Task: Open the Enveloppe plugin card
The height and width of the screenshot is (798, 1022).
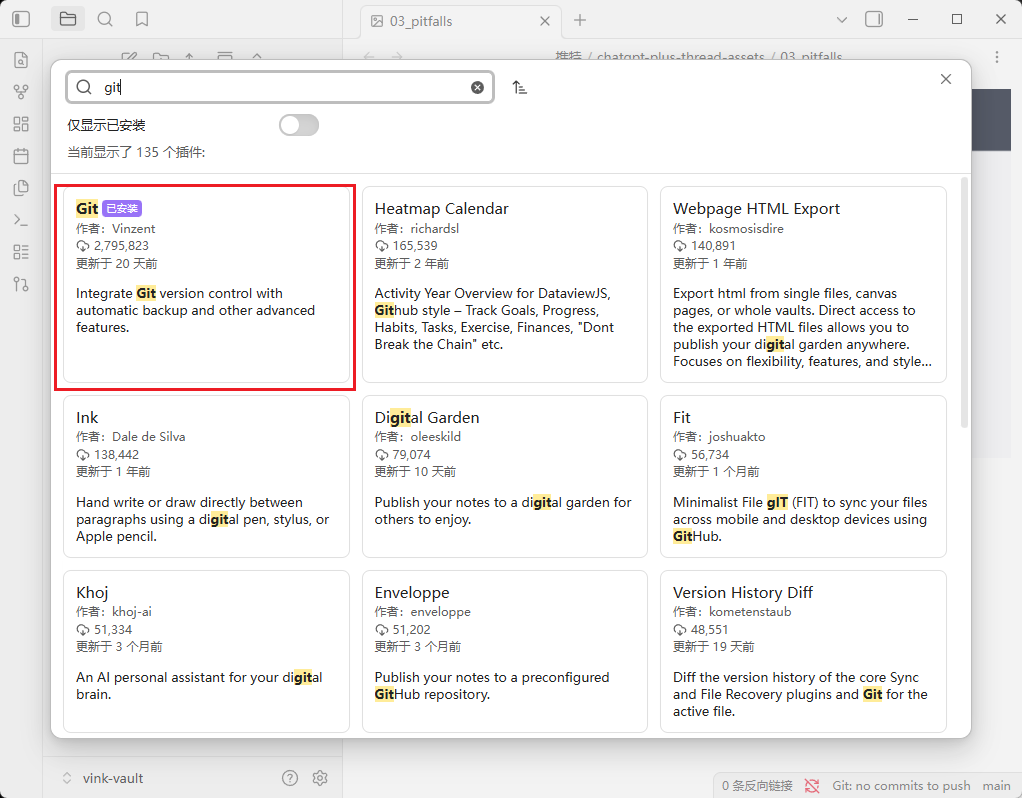Action: pos(504,651)
